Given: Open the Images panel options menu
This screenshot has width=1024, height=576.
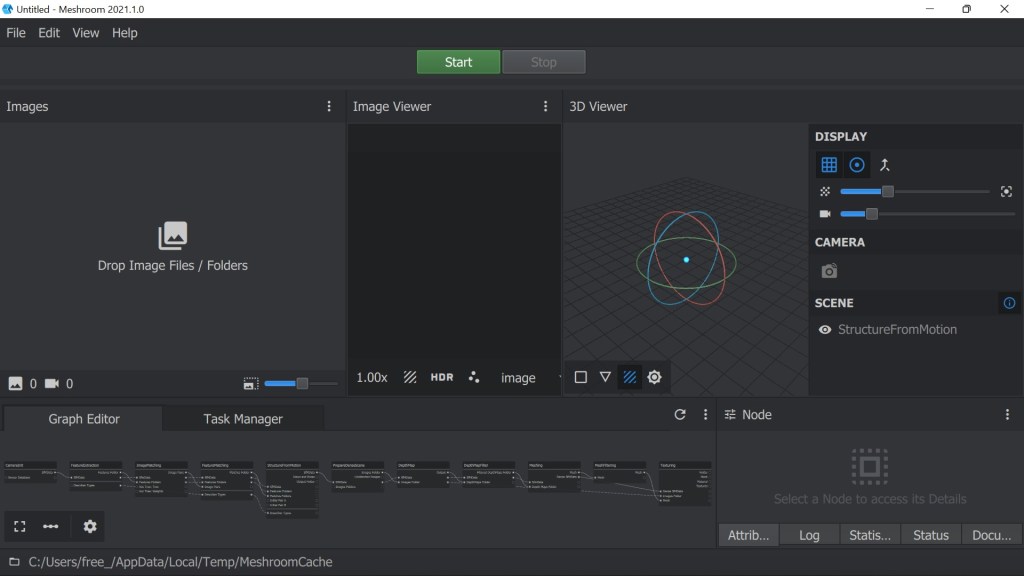Looking at the screenshot, I should pos(329,106).
